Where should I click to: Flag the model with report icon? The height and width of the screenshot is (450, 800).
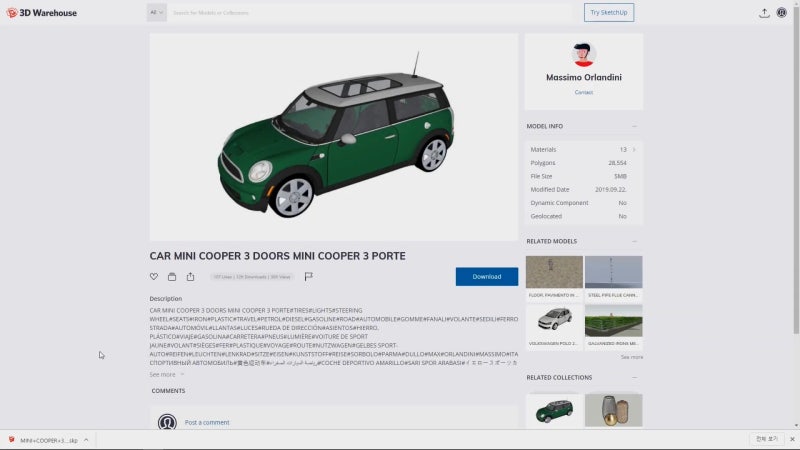308,277
